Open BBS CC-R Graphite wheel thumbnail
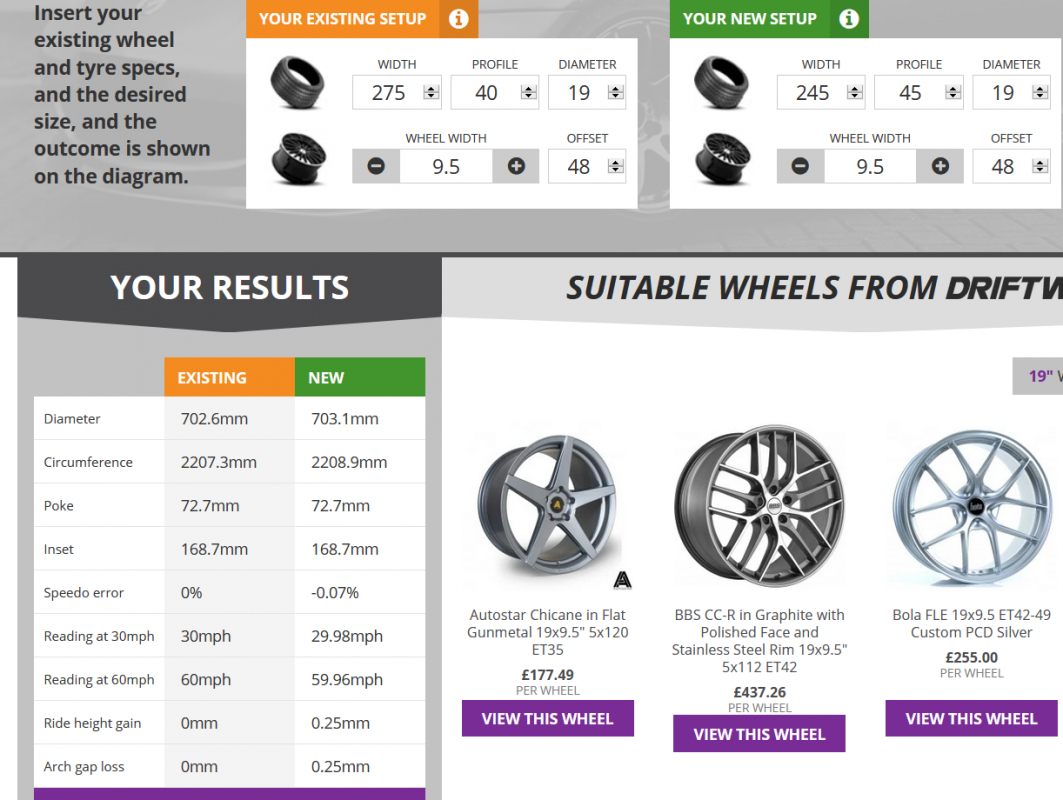1063x800 pixels. pos(759,505)
